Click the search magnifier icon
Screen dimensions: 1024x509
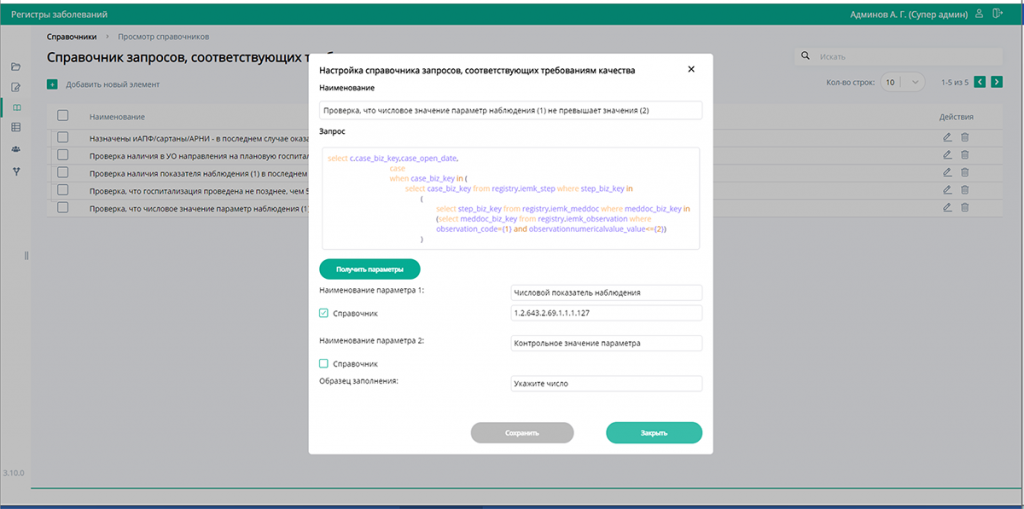point(805,56)
